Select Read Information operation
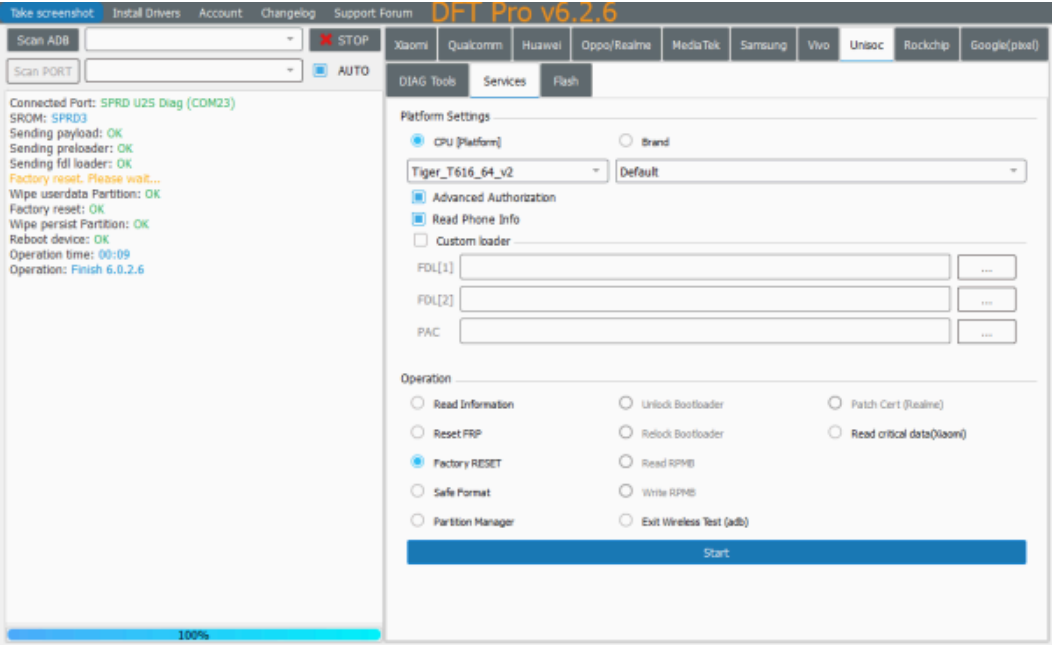The width and height of the screenshot is (1052, 647). coord(417,403)
